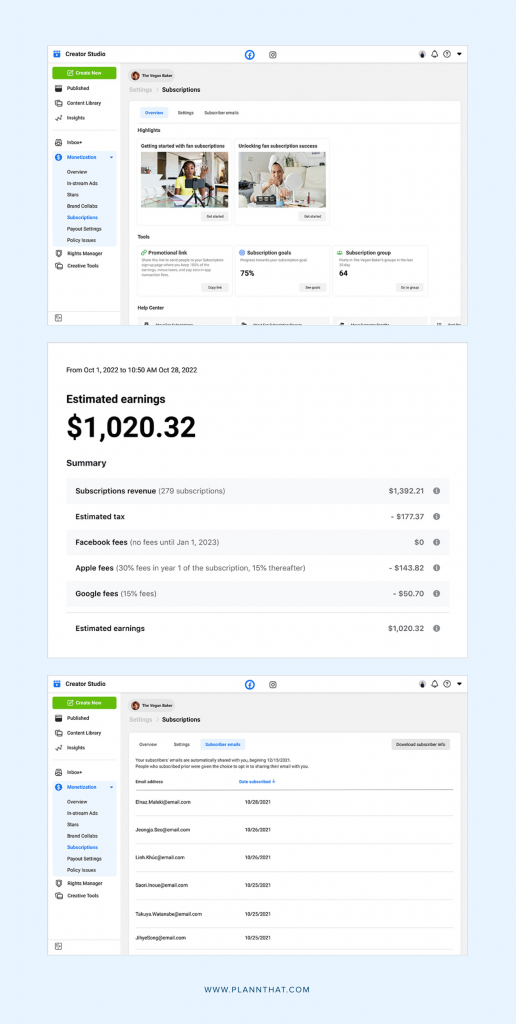516x1024 pixels.
Task: Click the Subscription group people icon
Action: (x=339, y=252)
